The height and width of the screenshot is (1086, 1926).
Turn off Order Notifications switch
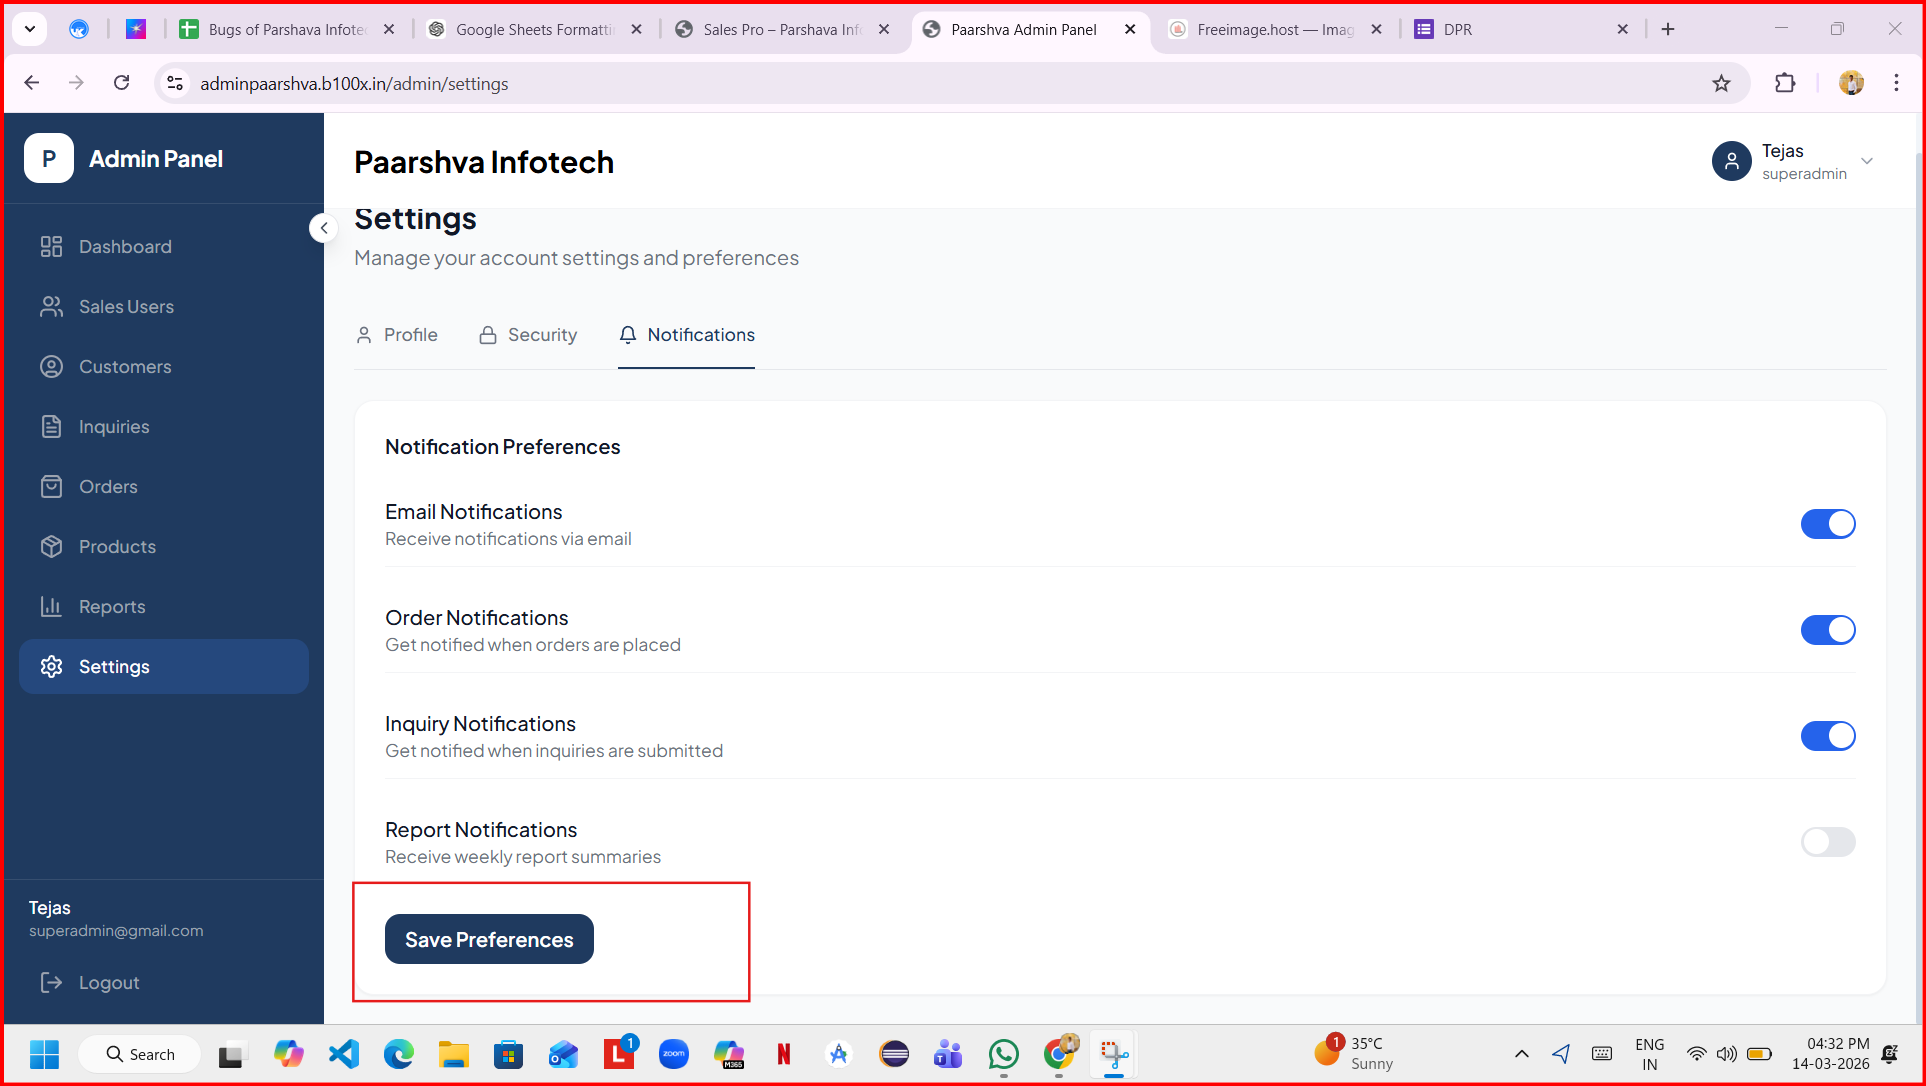pyautogui.click(x=1828, y=630)
